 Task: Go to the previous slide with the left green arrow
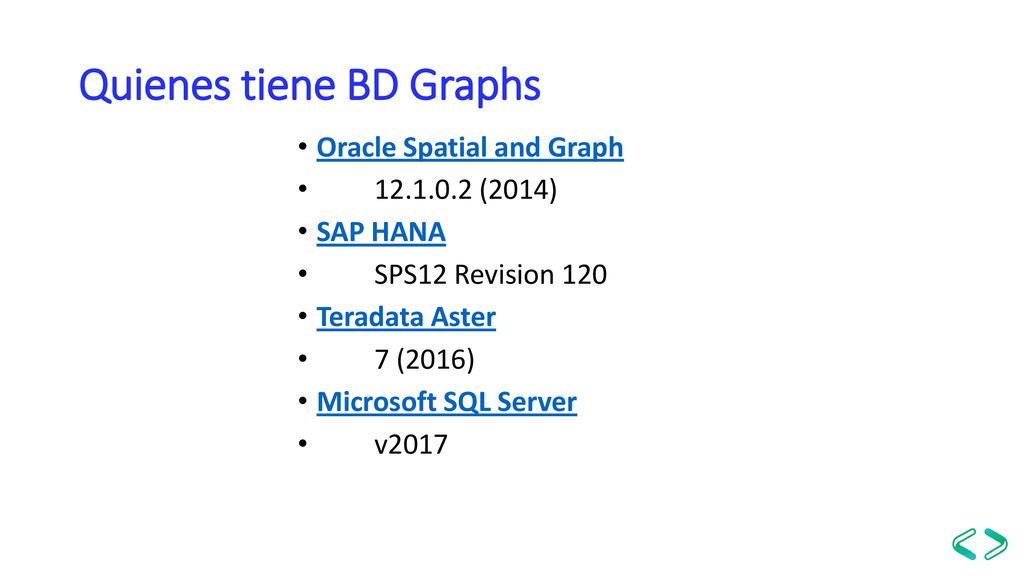click(x=965, y=543)
